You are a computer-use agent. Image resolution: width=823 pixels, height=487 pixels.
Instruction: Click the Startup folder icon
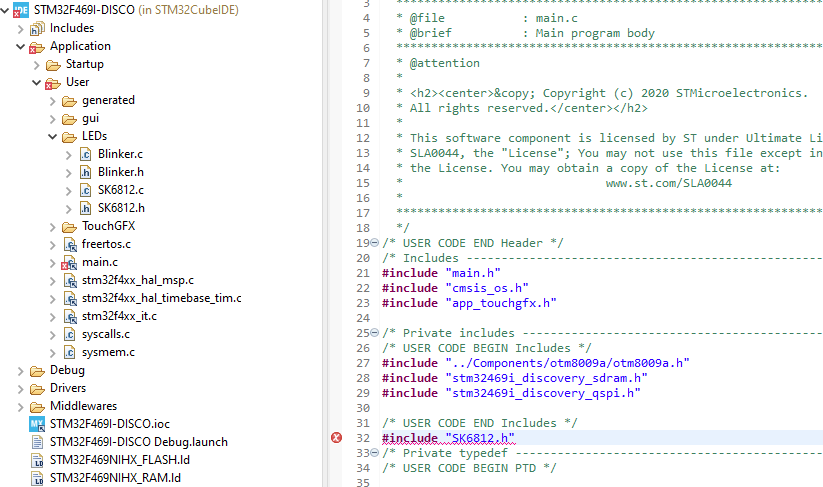53,65
